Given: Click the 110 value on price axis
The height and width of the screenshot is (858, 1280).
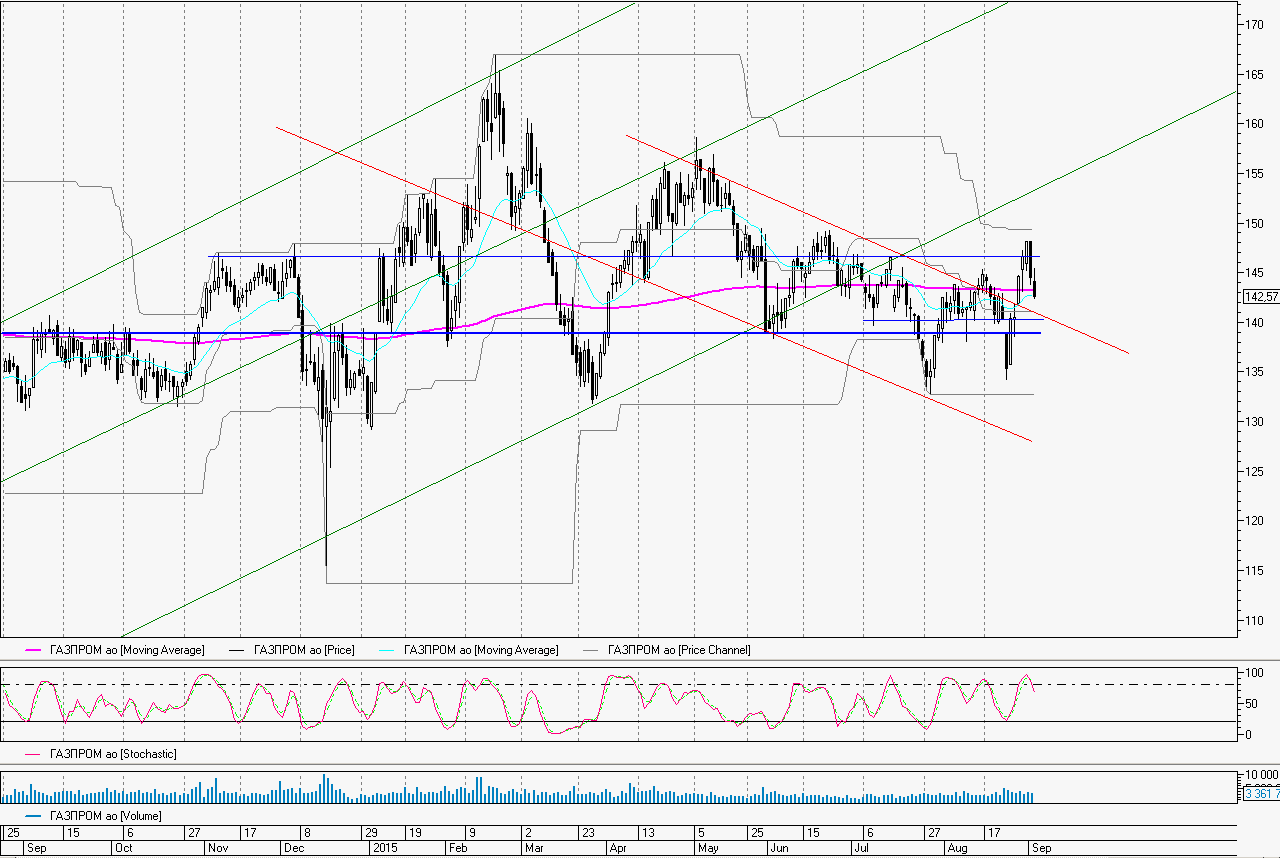Looking at the screenshot, I should click(x=1253, y=620).
